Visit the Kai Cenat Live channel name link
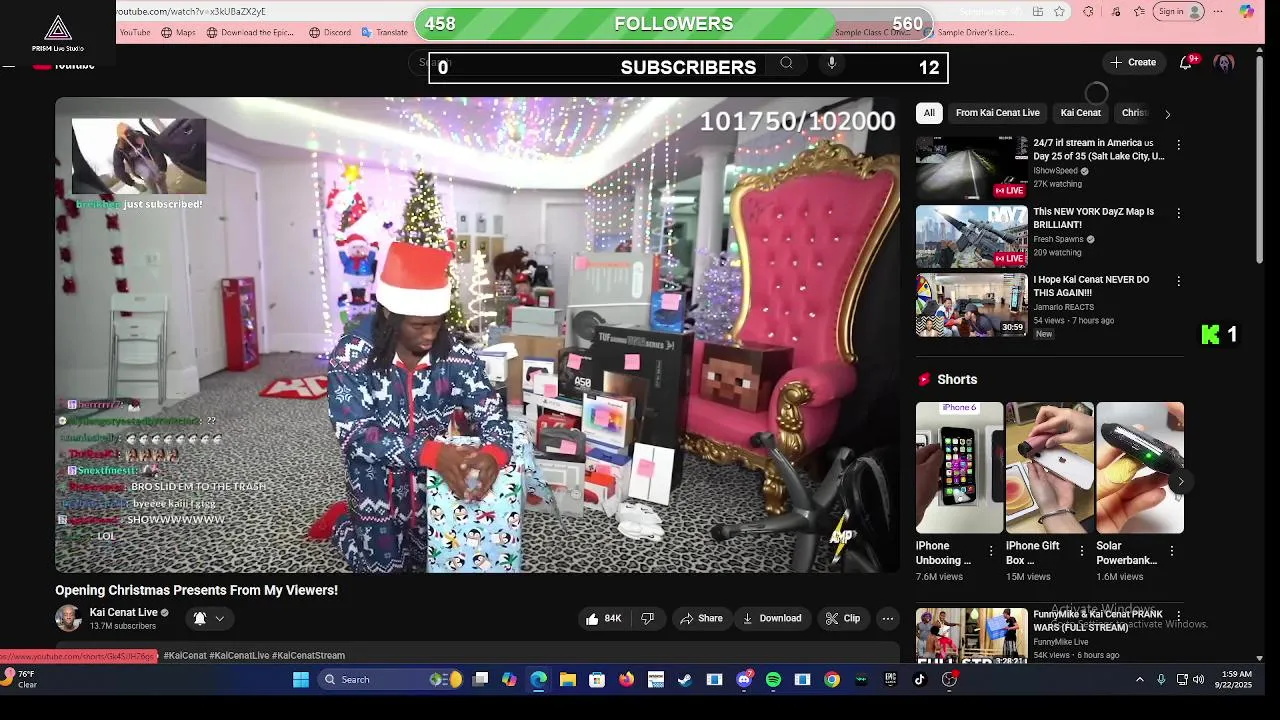 [124, 612]
